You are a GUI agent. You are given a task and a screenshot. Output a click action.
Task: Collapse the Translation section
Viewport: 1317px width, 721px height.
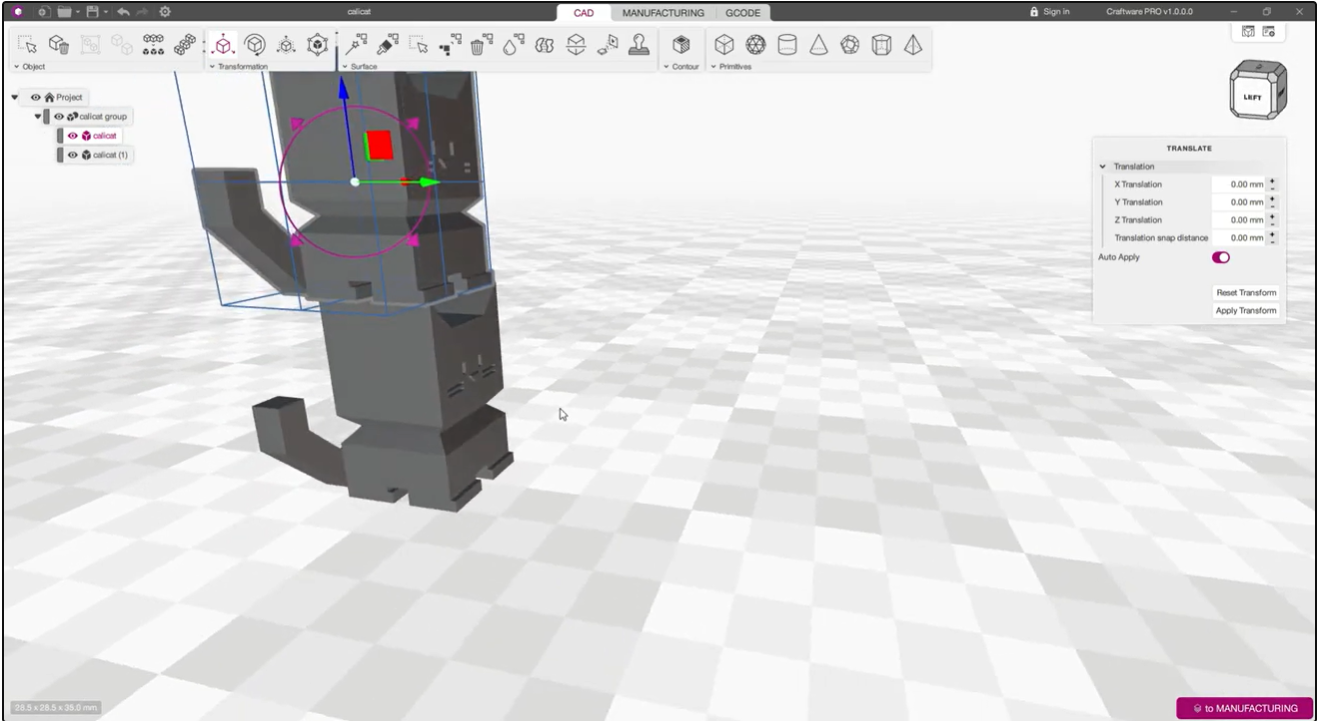(1103, 167)
